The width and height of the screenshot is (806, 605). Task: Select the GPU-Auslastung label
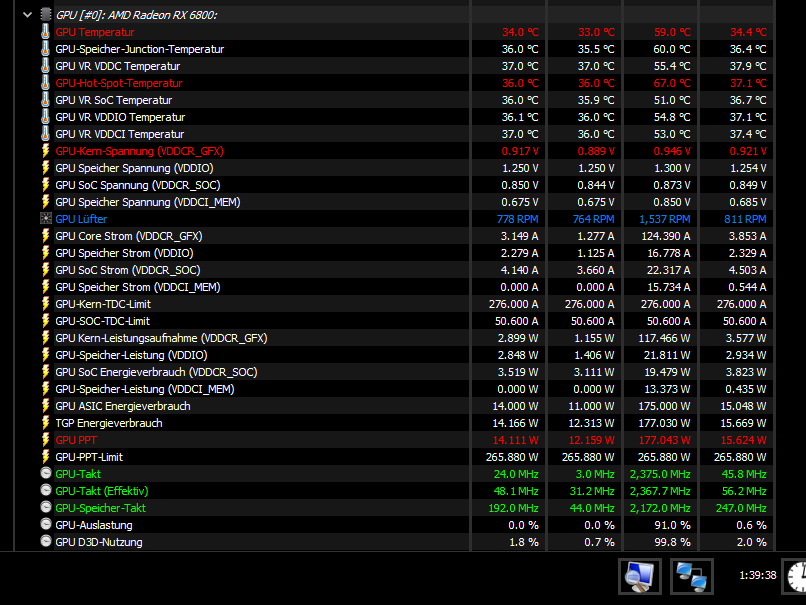point(94,525)
